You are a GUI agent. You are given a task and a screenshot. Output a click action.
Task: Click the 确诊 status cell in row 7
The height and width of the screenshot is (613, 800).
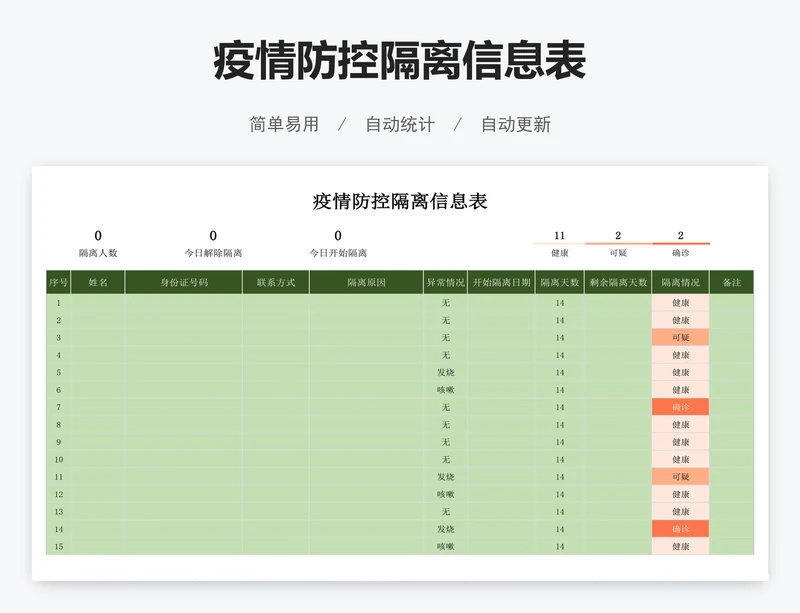click(681, 407)
